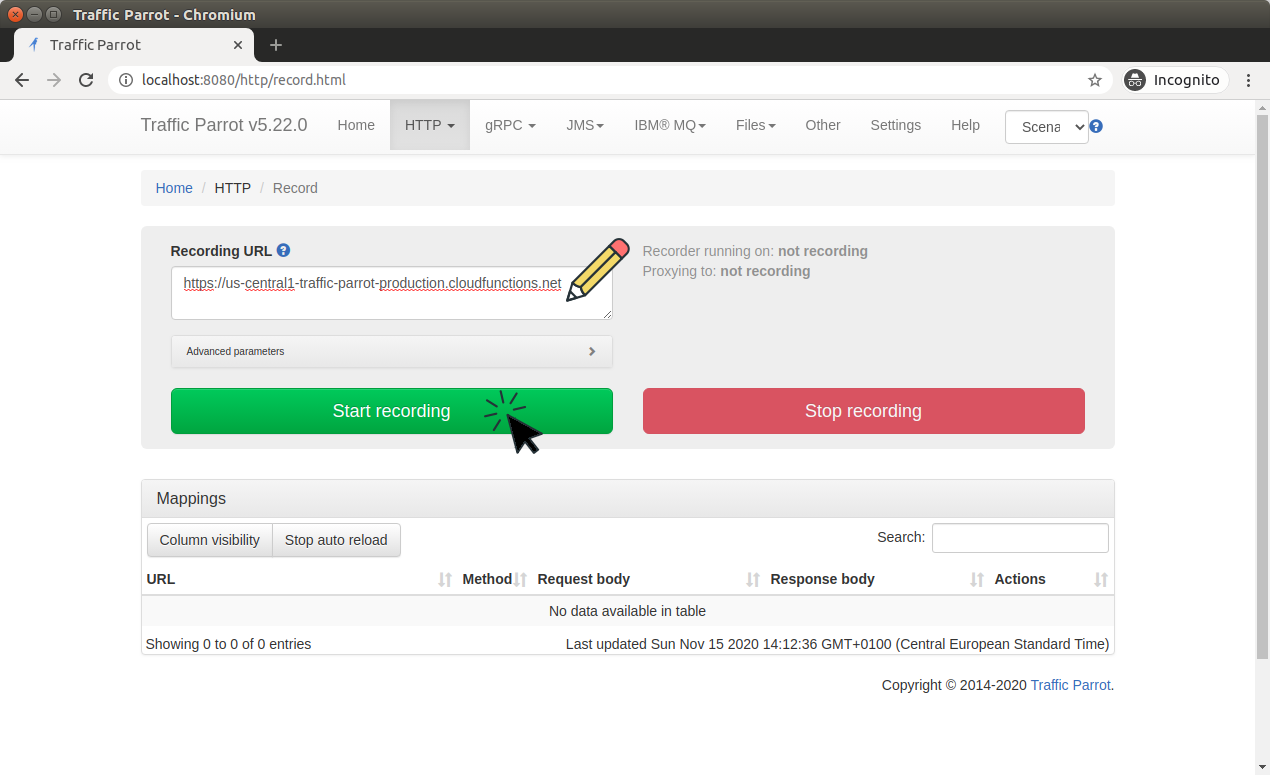The width and height of the screenshot is (1270, 775).
Task: Reload the page with refresh icon
Action: point(86,80)
